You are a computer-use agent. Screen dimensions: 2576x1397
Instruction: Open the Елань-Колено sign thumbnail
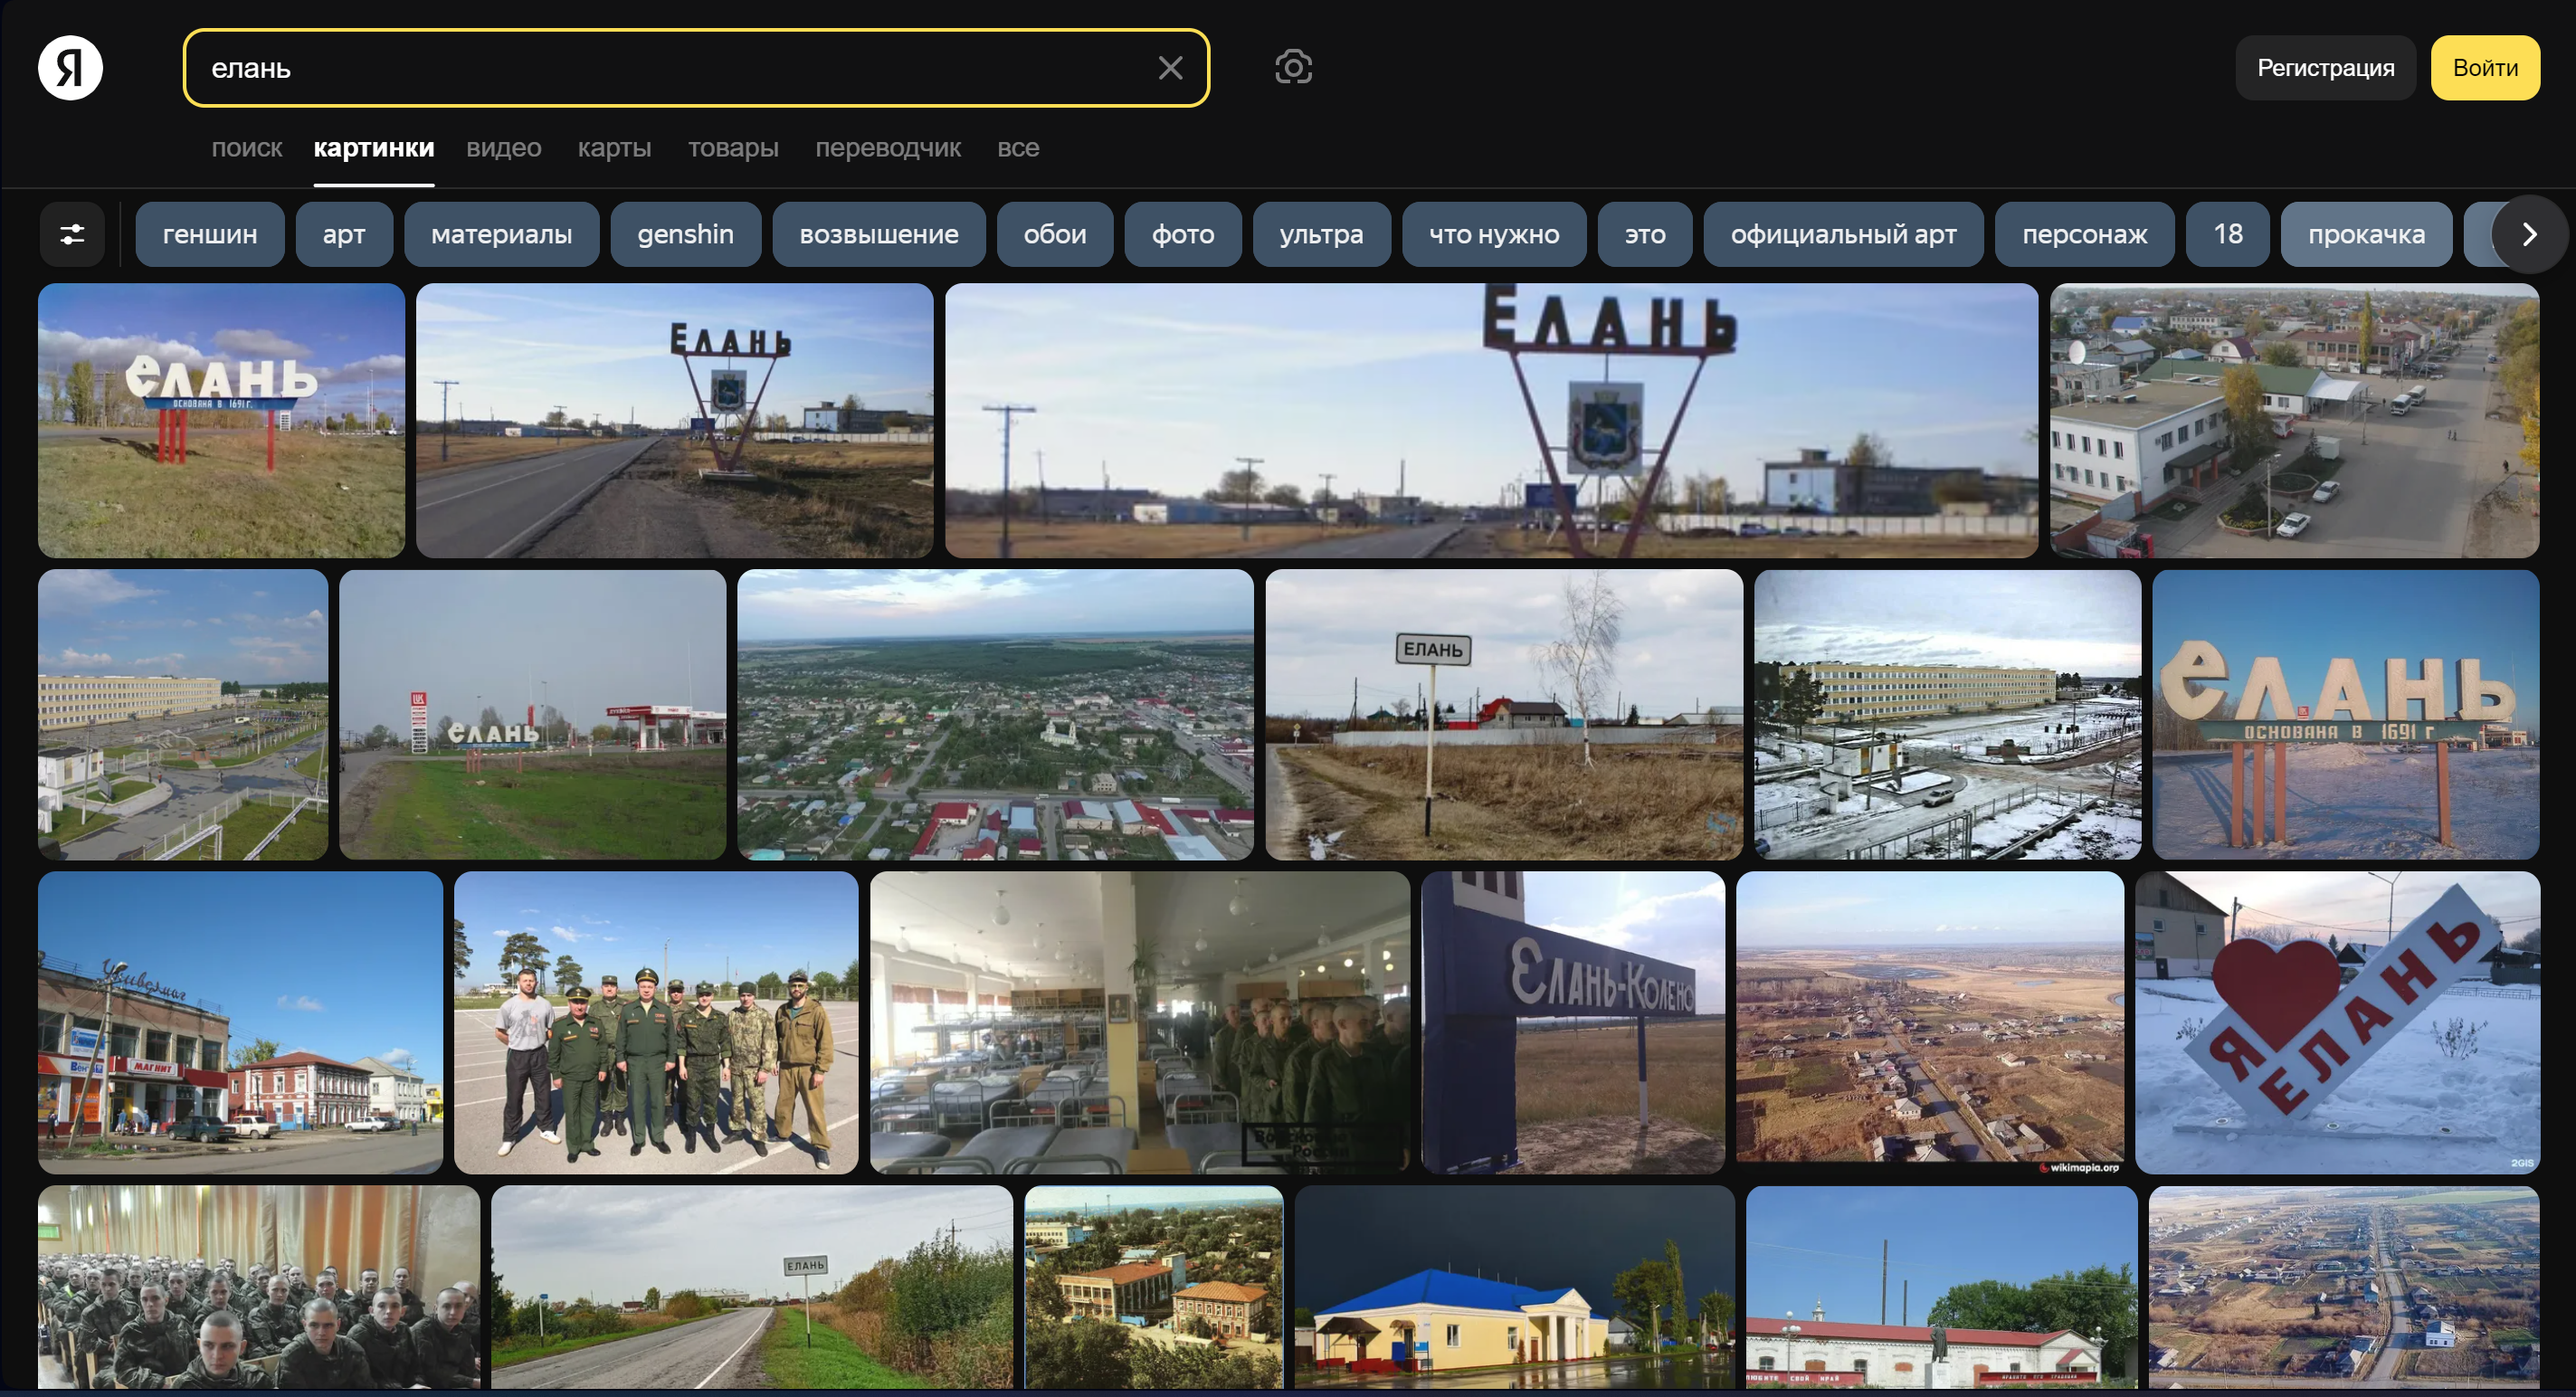pyautogui.click(x=1572, y=1021)
